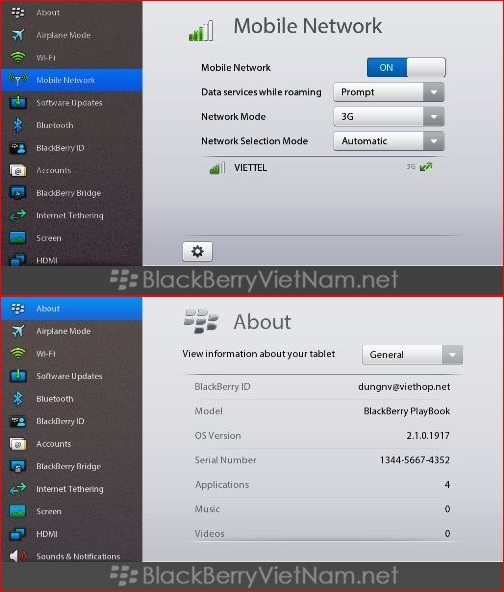Screen dimensions: 504x592
Task: Open the Network Mode 3G dropdown
Action: coord(389,117)
